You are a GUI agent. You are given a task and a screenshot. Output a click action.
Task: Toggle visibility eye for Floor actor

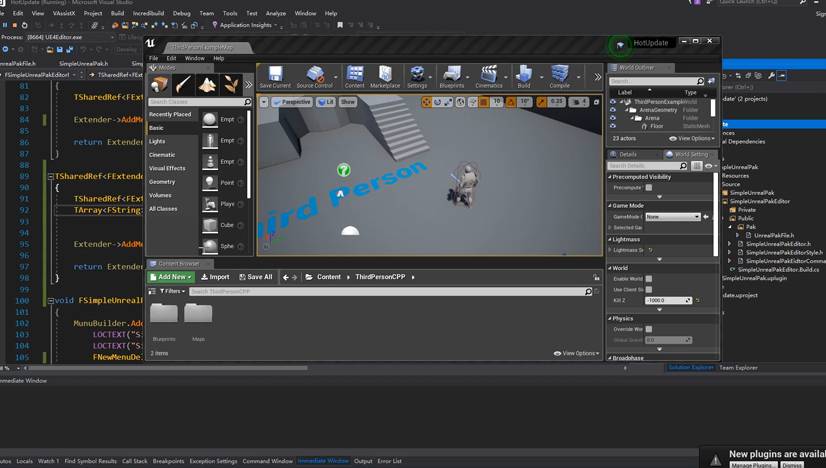tap(613, 126)
